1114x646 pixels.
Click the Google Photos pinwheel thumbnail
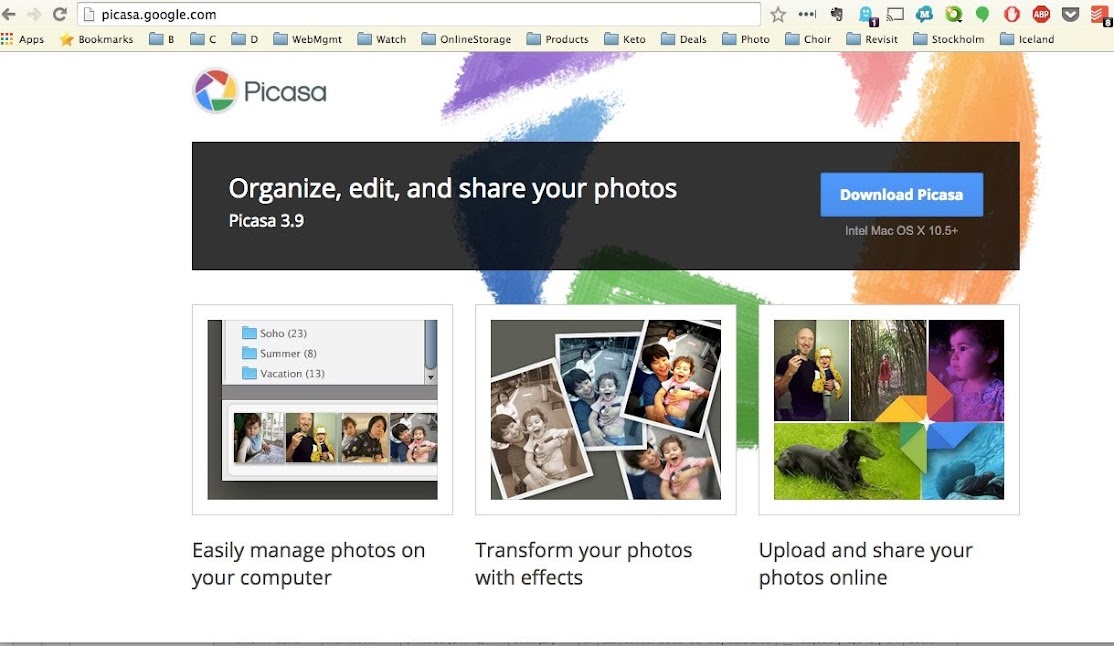[x=889, y=409]
